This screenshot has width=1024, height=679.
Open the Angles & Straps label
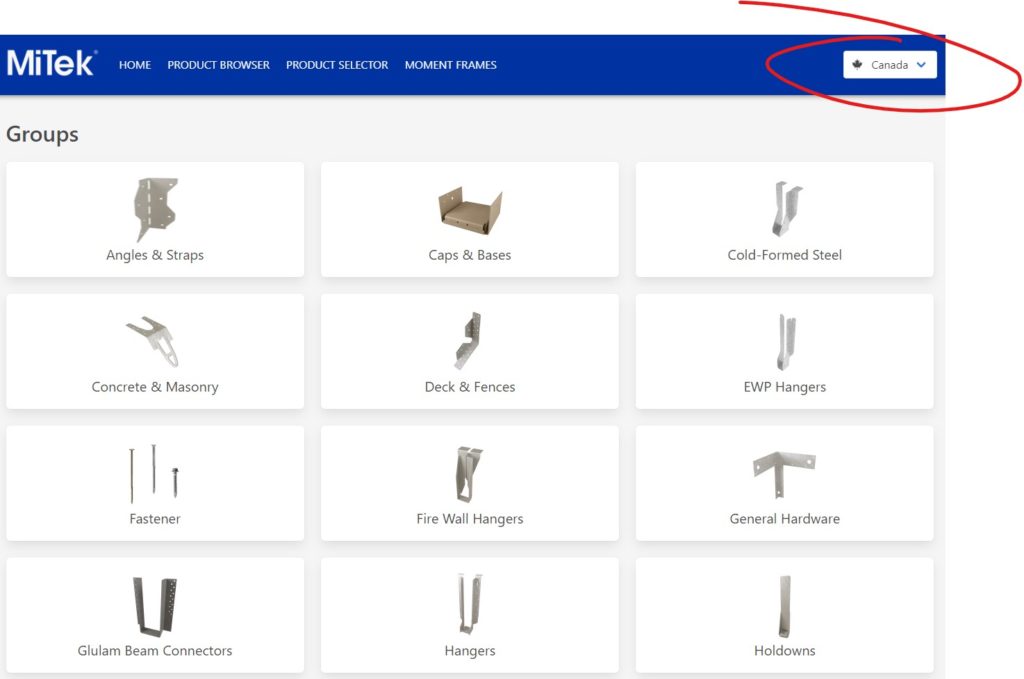[x=155, y=255]
